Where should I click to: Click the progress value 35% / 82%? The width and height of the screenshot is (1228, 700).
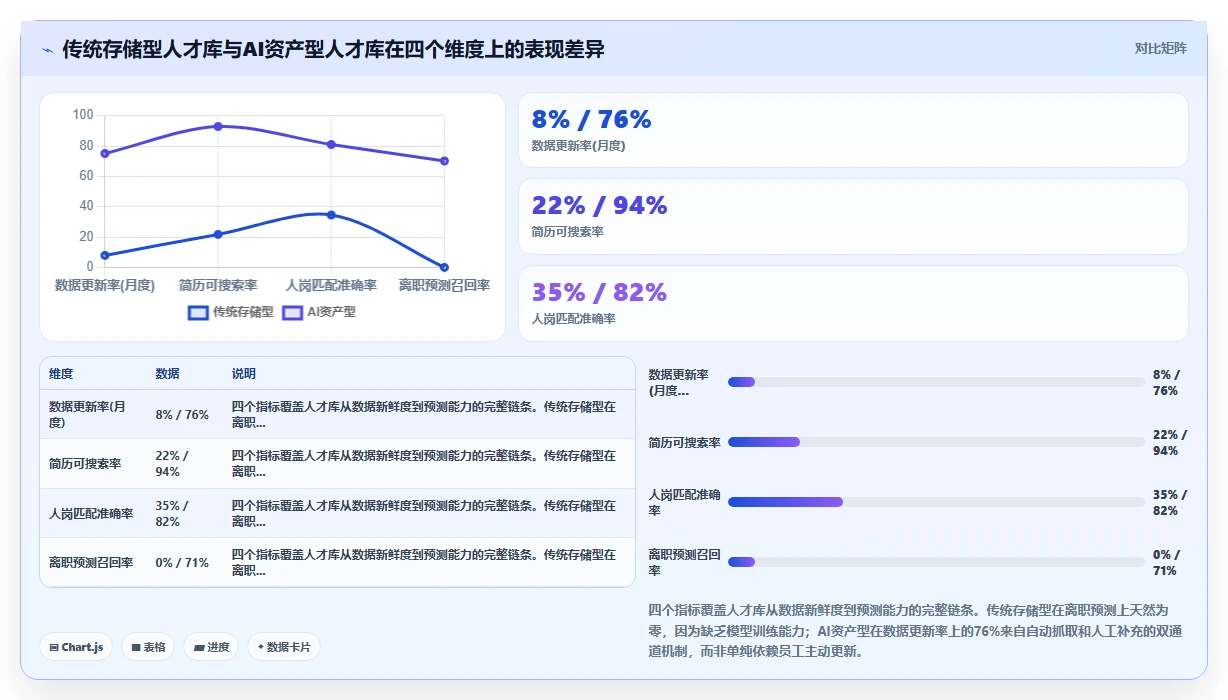pos(1170,503)
